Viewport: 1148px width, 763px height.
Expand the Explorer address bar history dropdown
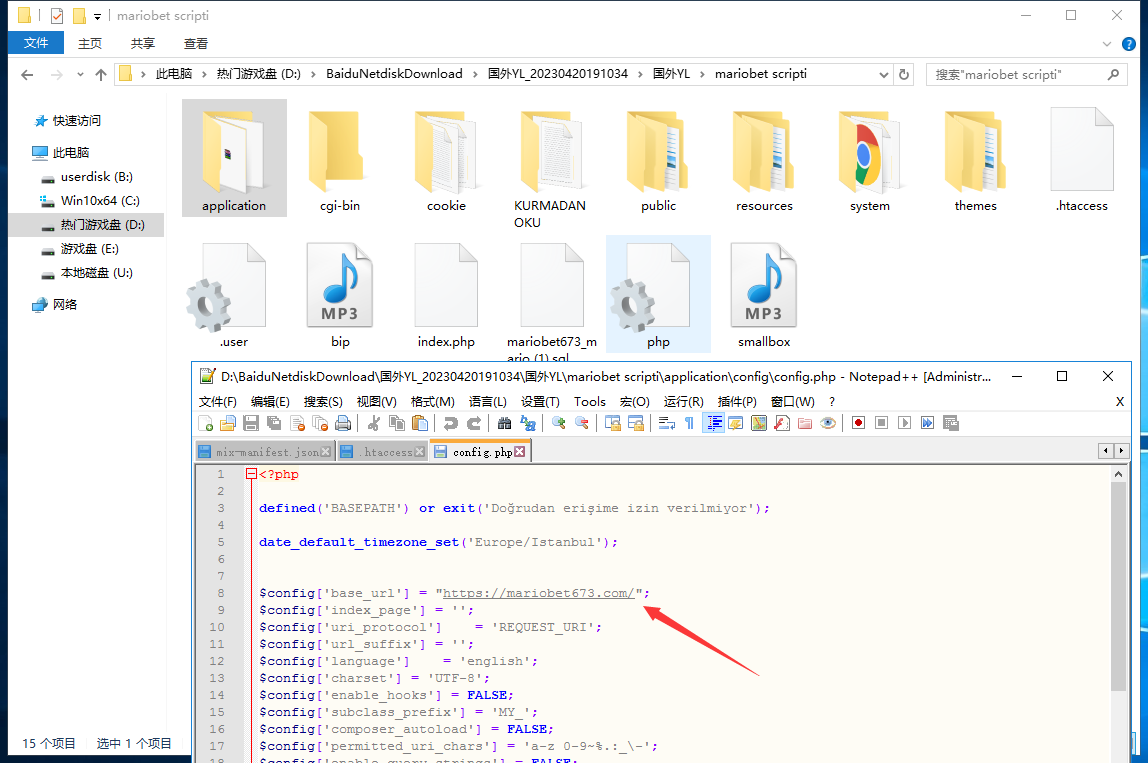[884, 74]
